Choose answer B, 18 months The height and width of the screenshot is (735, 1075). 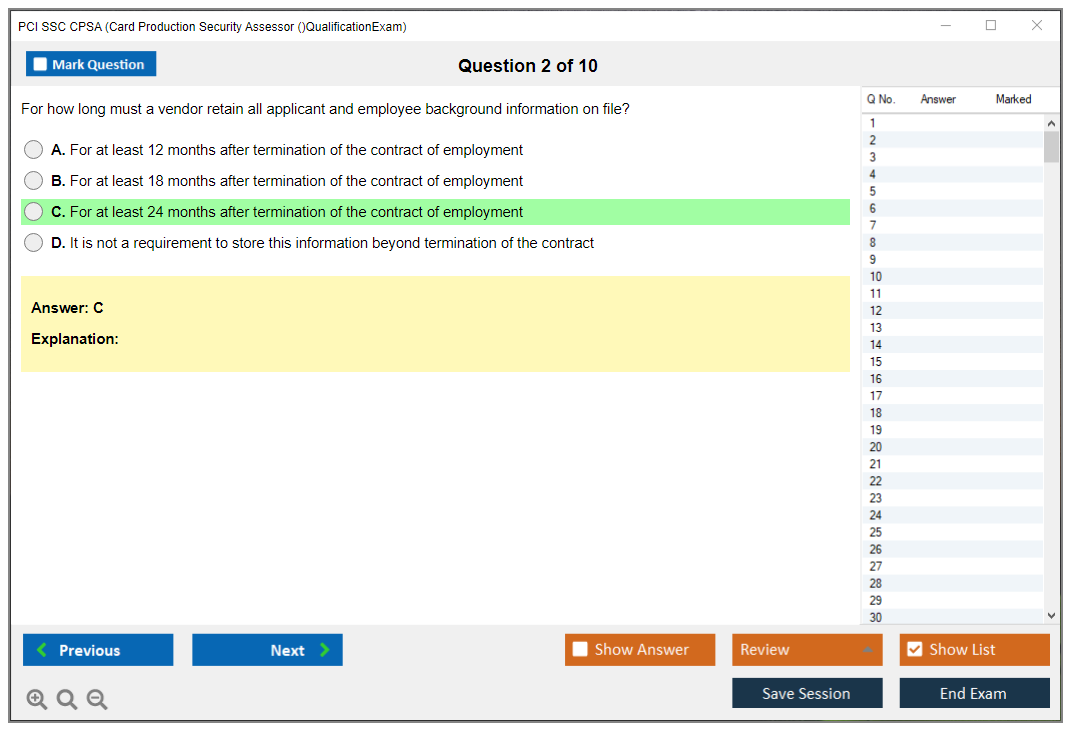click(x=34, y=181)
